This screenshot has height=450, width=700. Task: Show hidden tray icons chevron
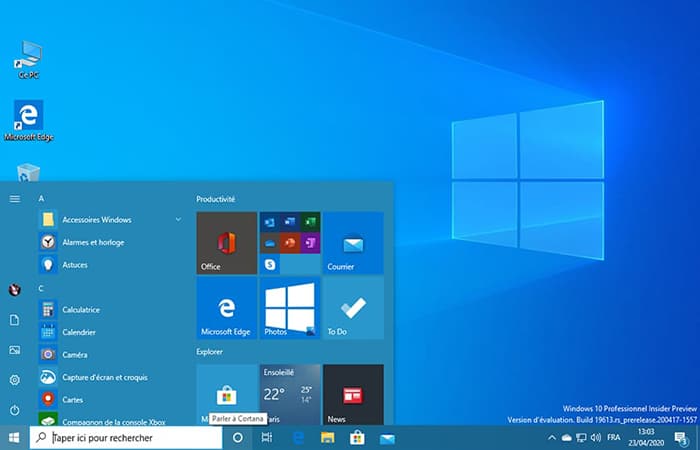coord(552,438)
